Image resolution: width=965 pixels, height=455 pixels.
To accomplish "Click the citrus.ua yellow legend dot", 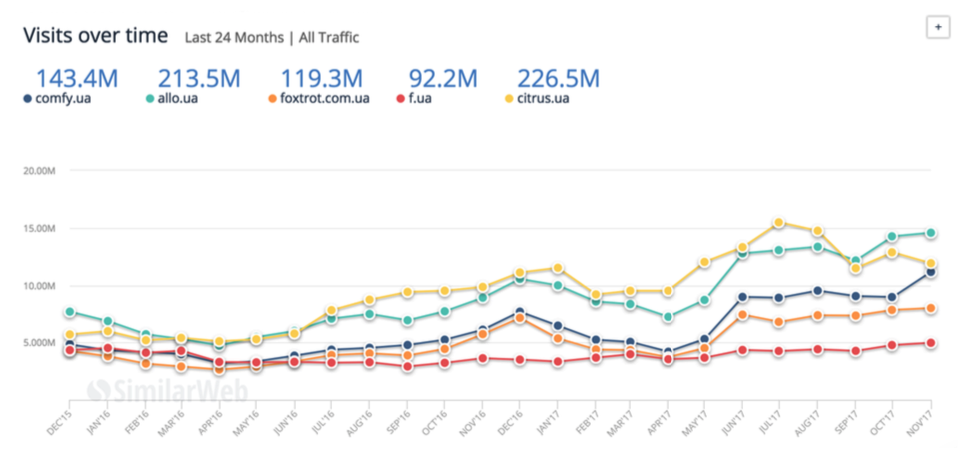I will point(511,99).
